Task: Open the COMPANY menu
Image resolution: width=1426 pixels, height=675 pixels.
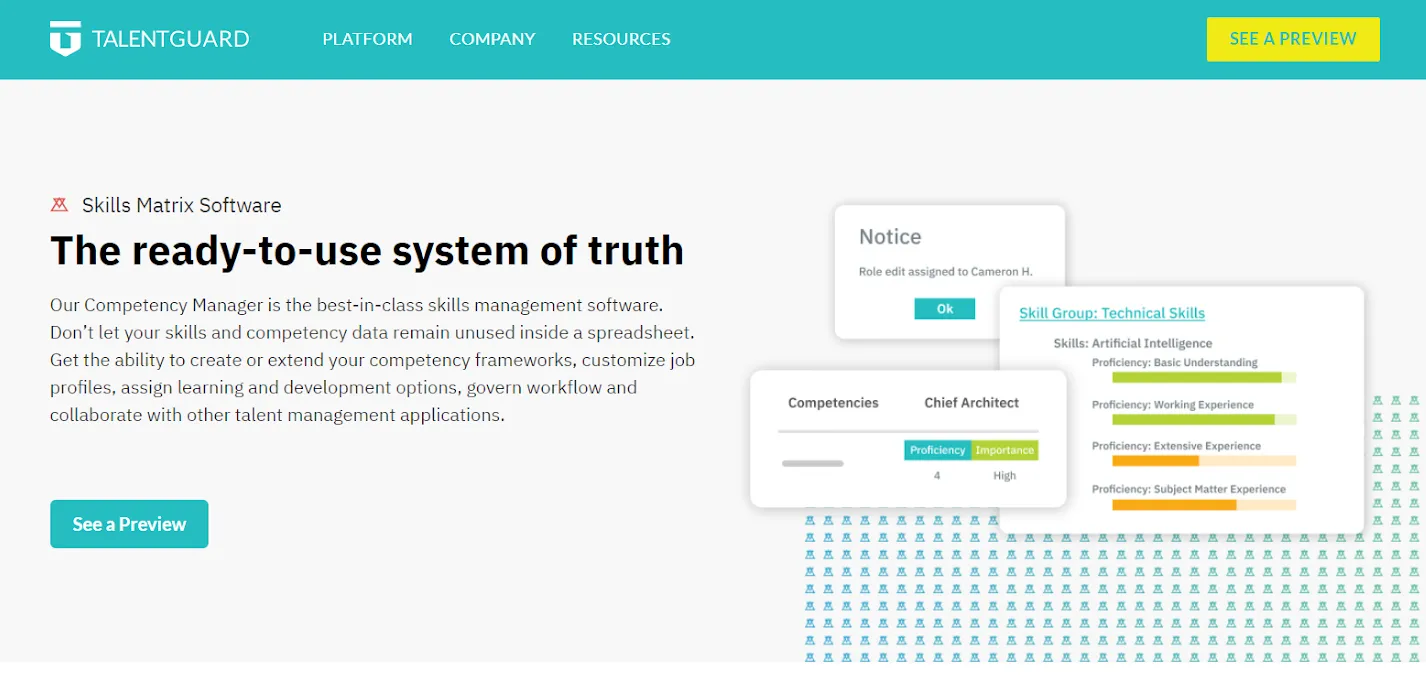Action: tap(492, 39)
